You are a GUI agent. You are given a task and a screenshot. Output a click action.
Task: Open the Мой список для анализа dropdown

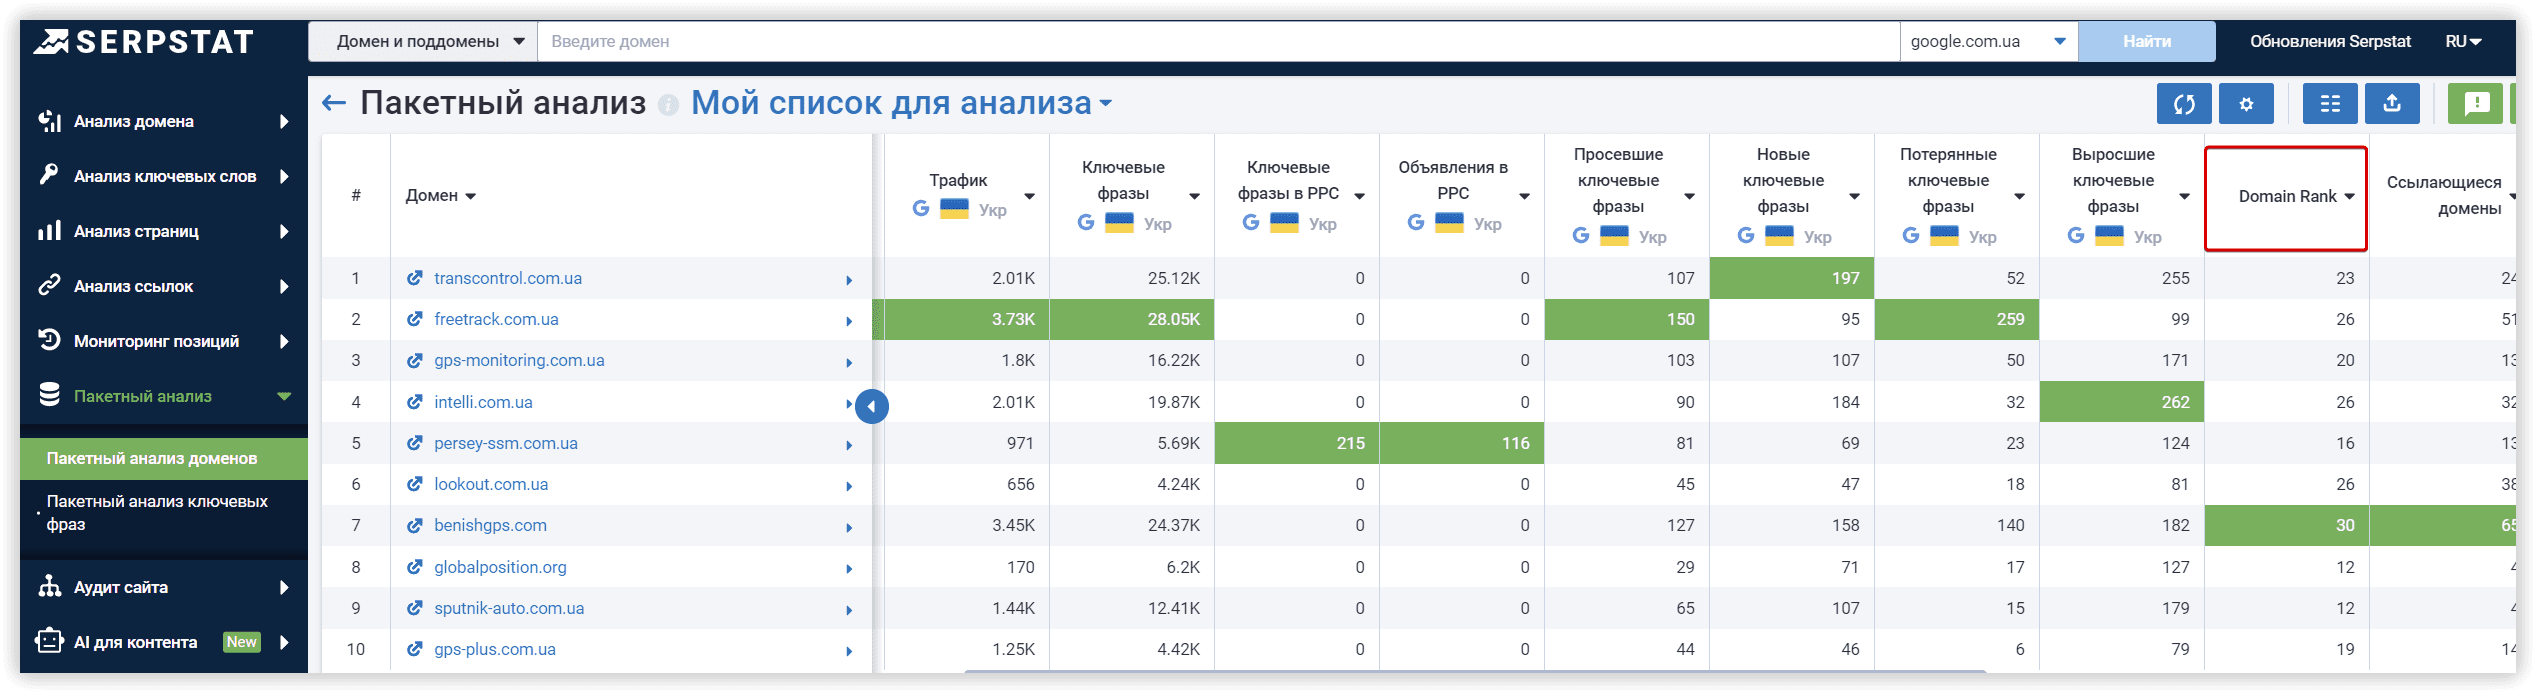(901, 102)
